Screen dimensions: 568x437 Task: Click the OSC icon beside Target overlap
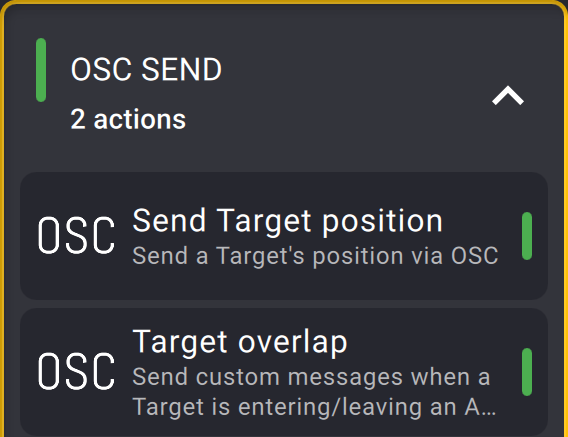76,371
